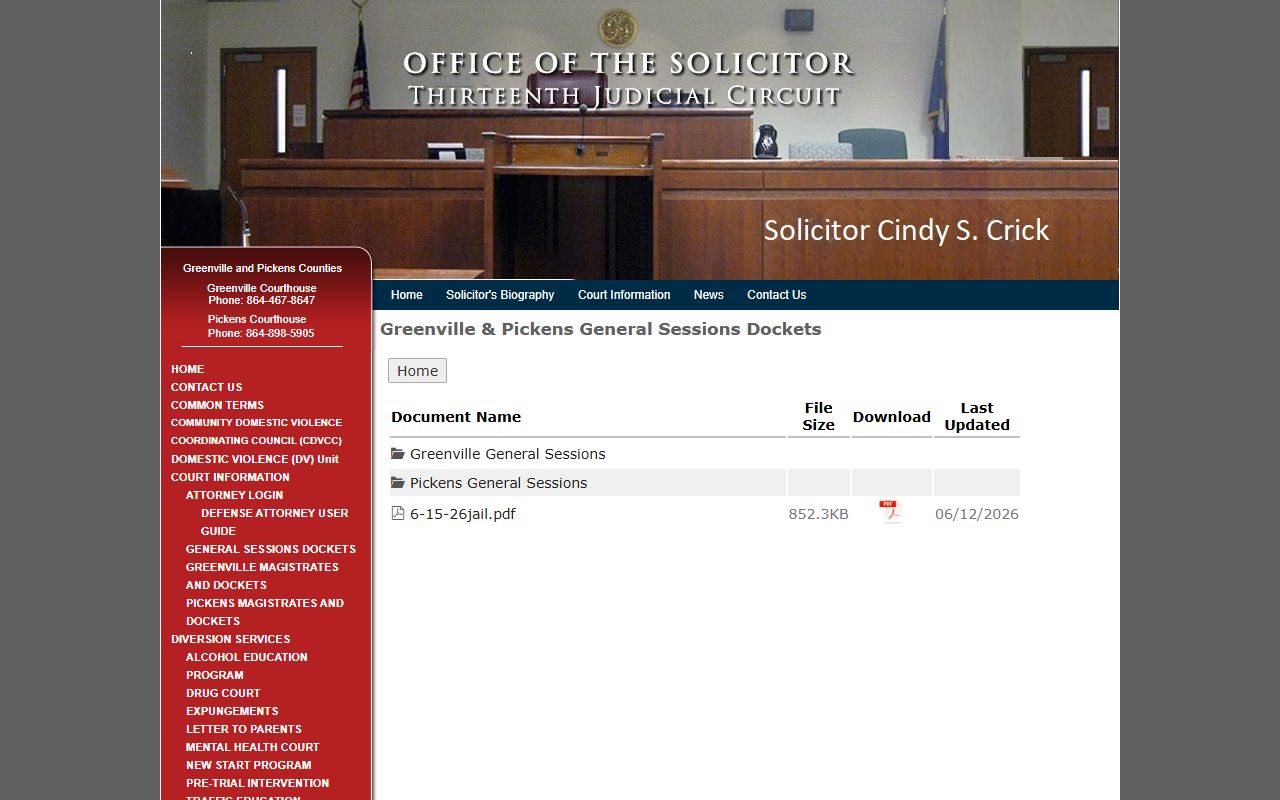1280x800 pixels.
Task: Open LETTER TO PARENTS link
Action: tap(243, 729)
